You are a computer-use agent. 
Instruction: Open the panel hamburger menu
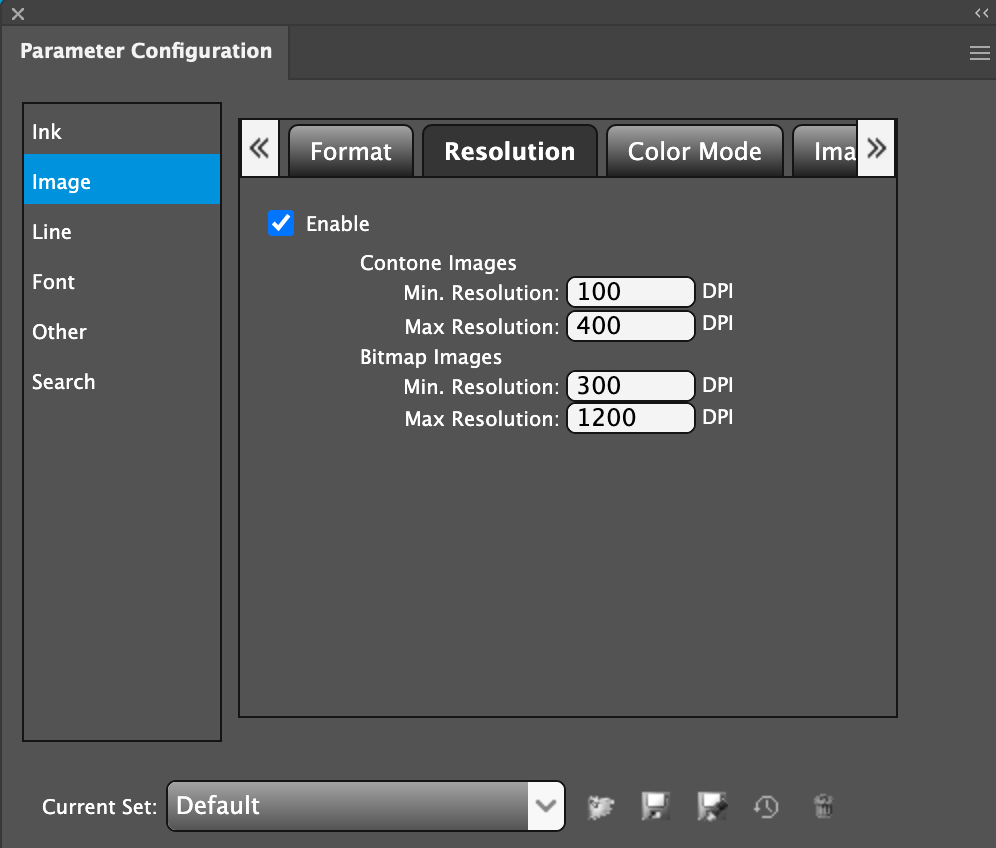979,54
